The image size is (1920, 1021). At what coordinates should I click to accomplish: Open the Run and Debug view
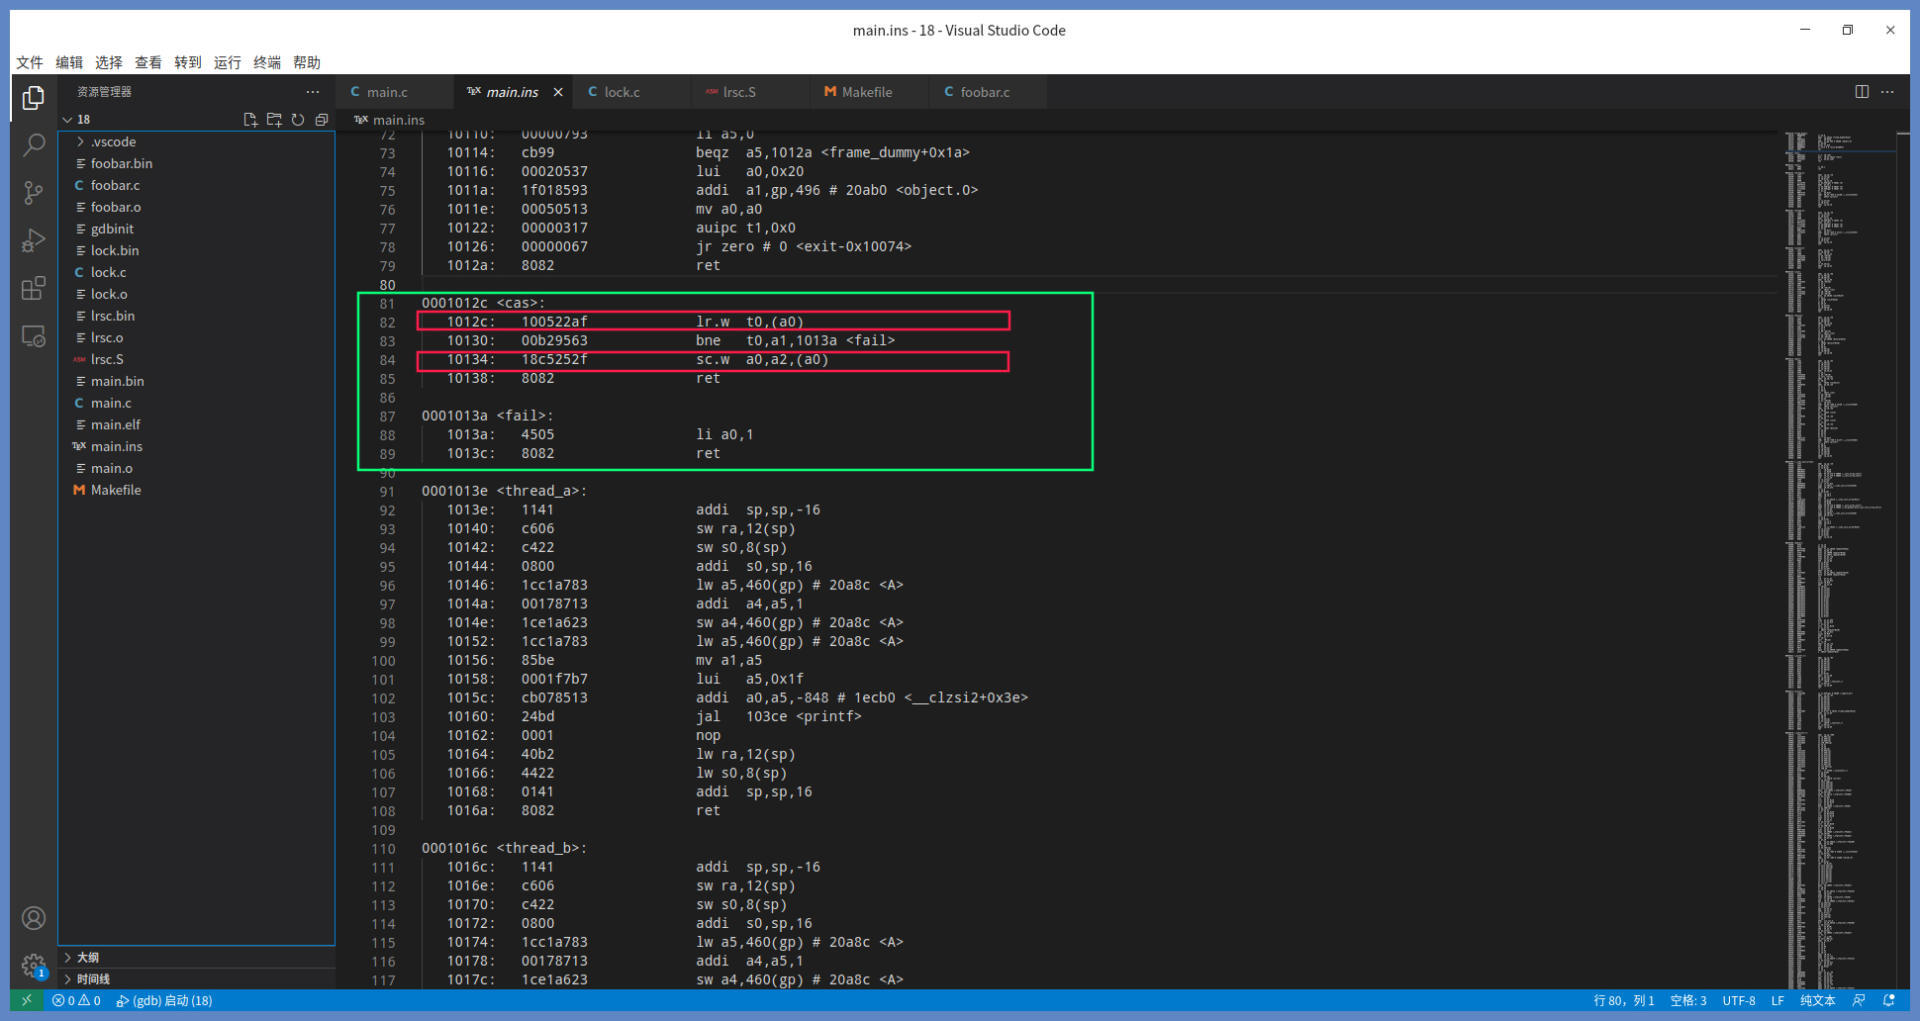34,241
